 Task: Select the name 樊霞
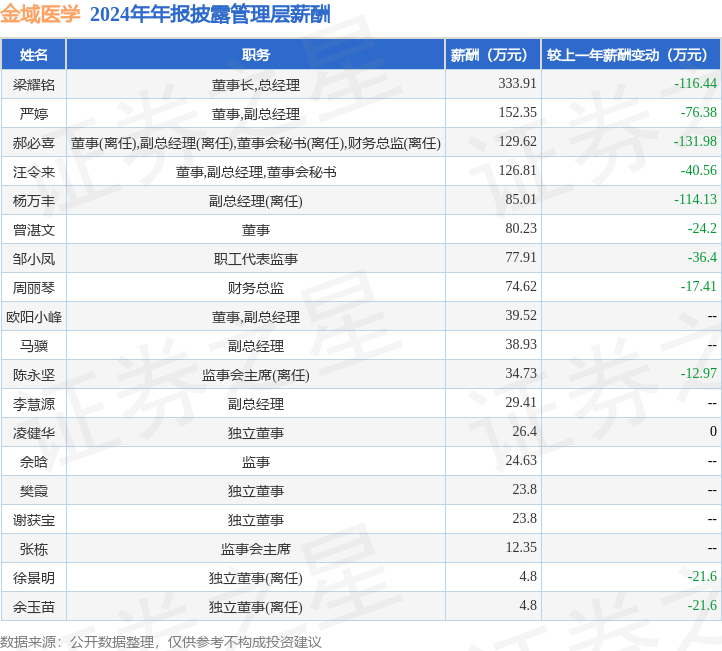pos(34,491)
